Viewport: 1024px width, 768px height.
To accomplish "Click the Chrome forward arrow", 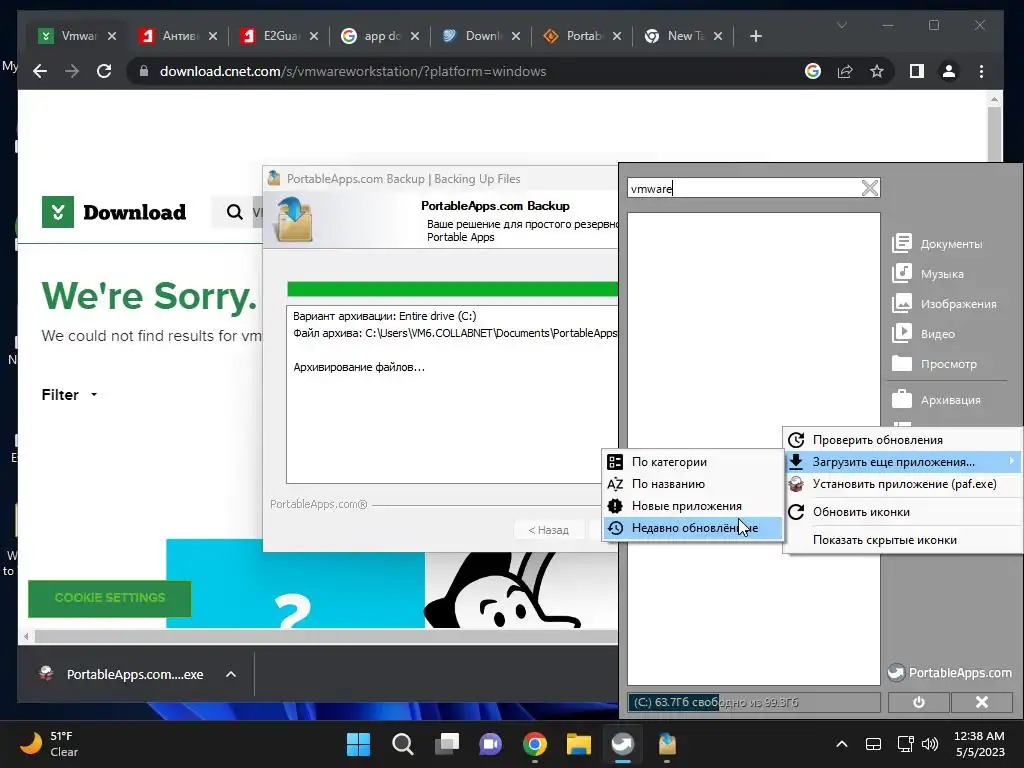I will point(72,71).
